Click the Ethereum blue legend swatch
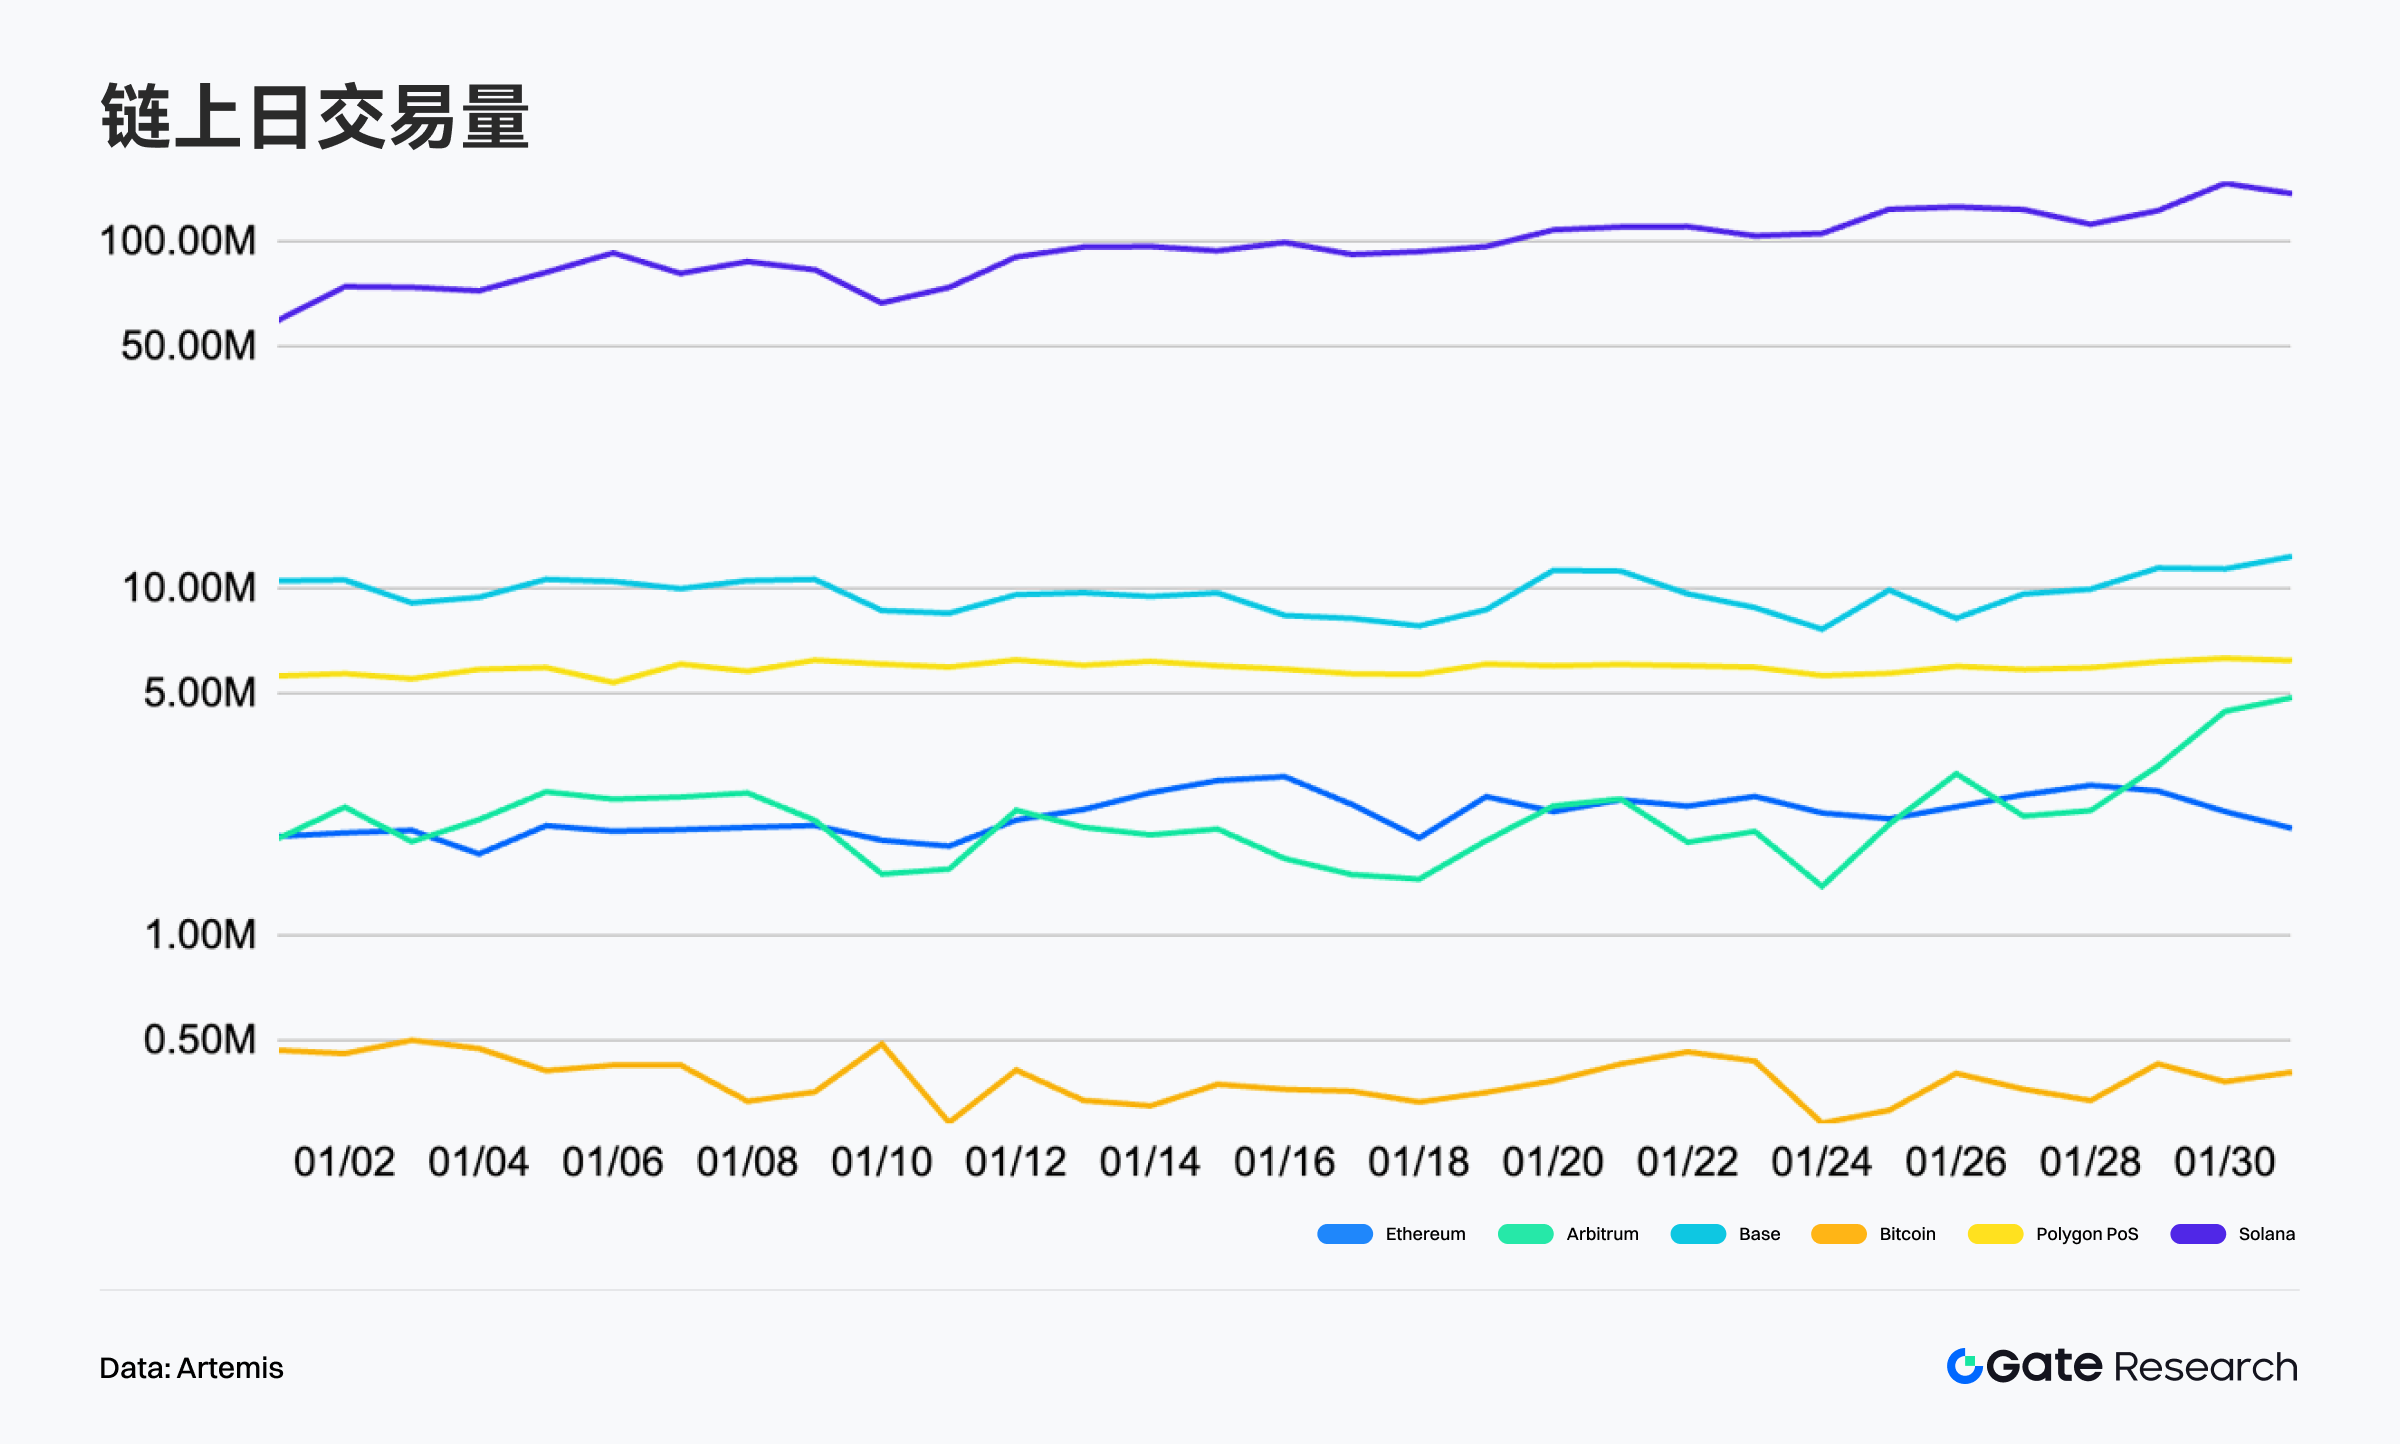Screen dimensions: 2400x1444 [1344, 1234]
